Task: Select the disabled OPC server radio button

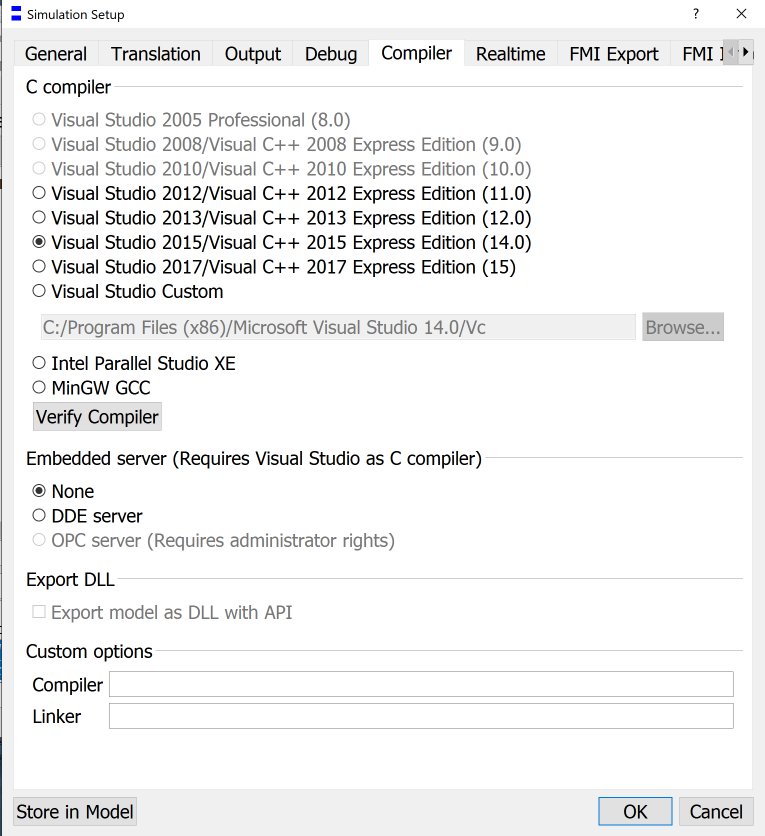Action: click(x=39, y=540)
